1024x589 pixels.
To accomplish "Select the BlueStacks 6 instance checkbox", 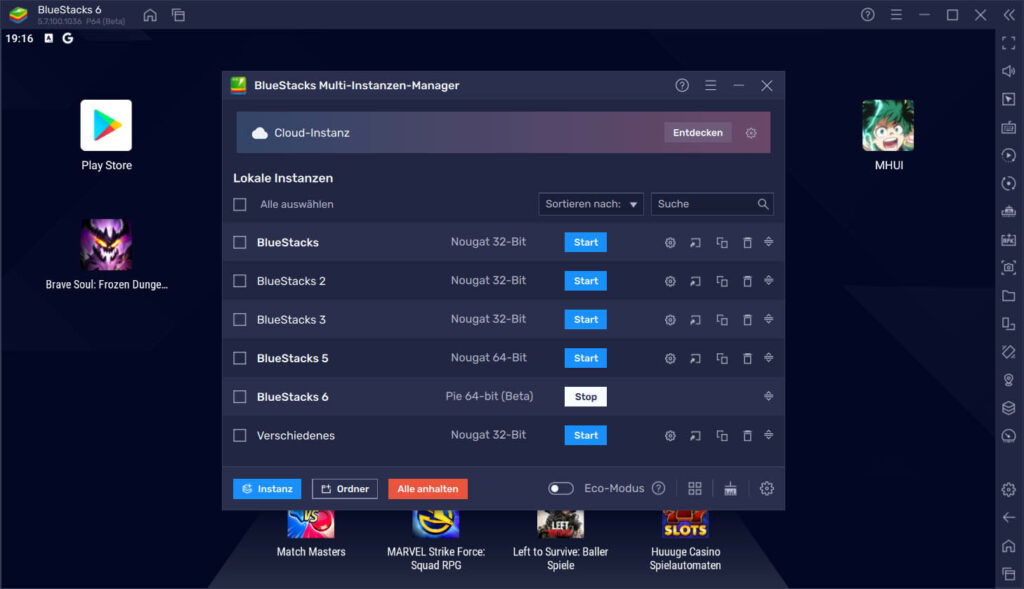I will 239,396.
